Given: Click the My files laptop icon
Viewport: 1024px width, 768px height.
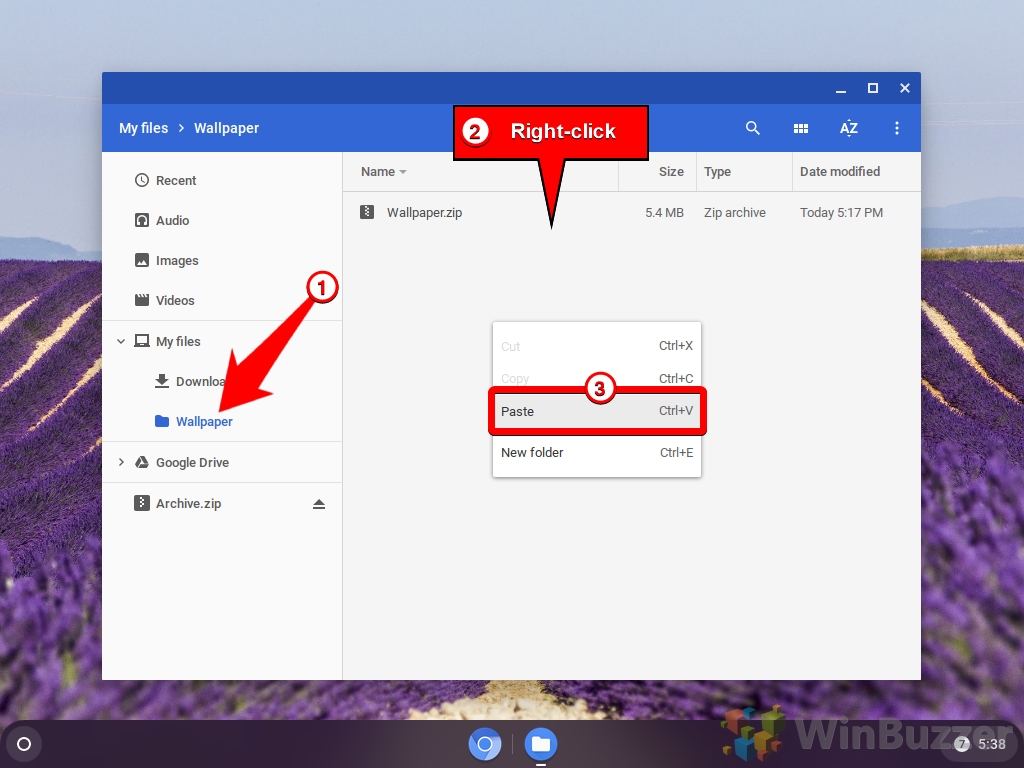Looking at the screenshot, I should tap(142, 341).
